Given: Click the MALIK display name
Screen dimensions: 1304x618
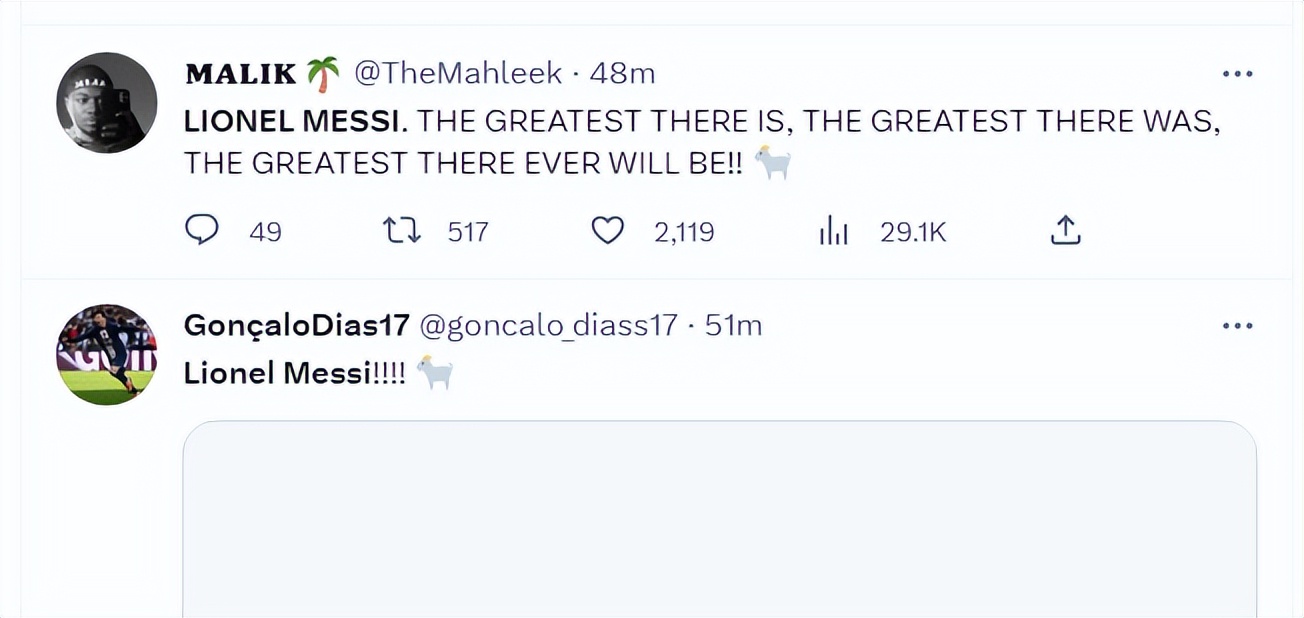Looking at the screenshot, I should 241,74.
